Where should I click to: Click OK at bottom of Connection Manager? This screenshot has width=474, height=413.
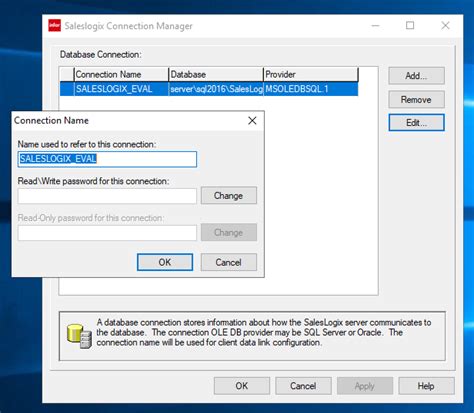[x=242, y=386]
